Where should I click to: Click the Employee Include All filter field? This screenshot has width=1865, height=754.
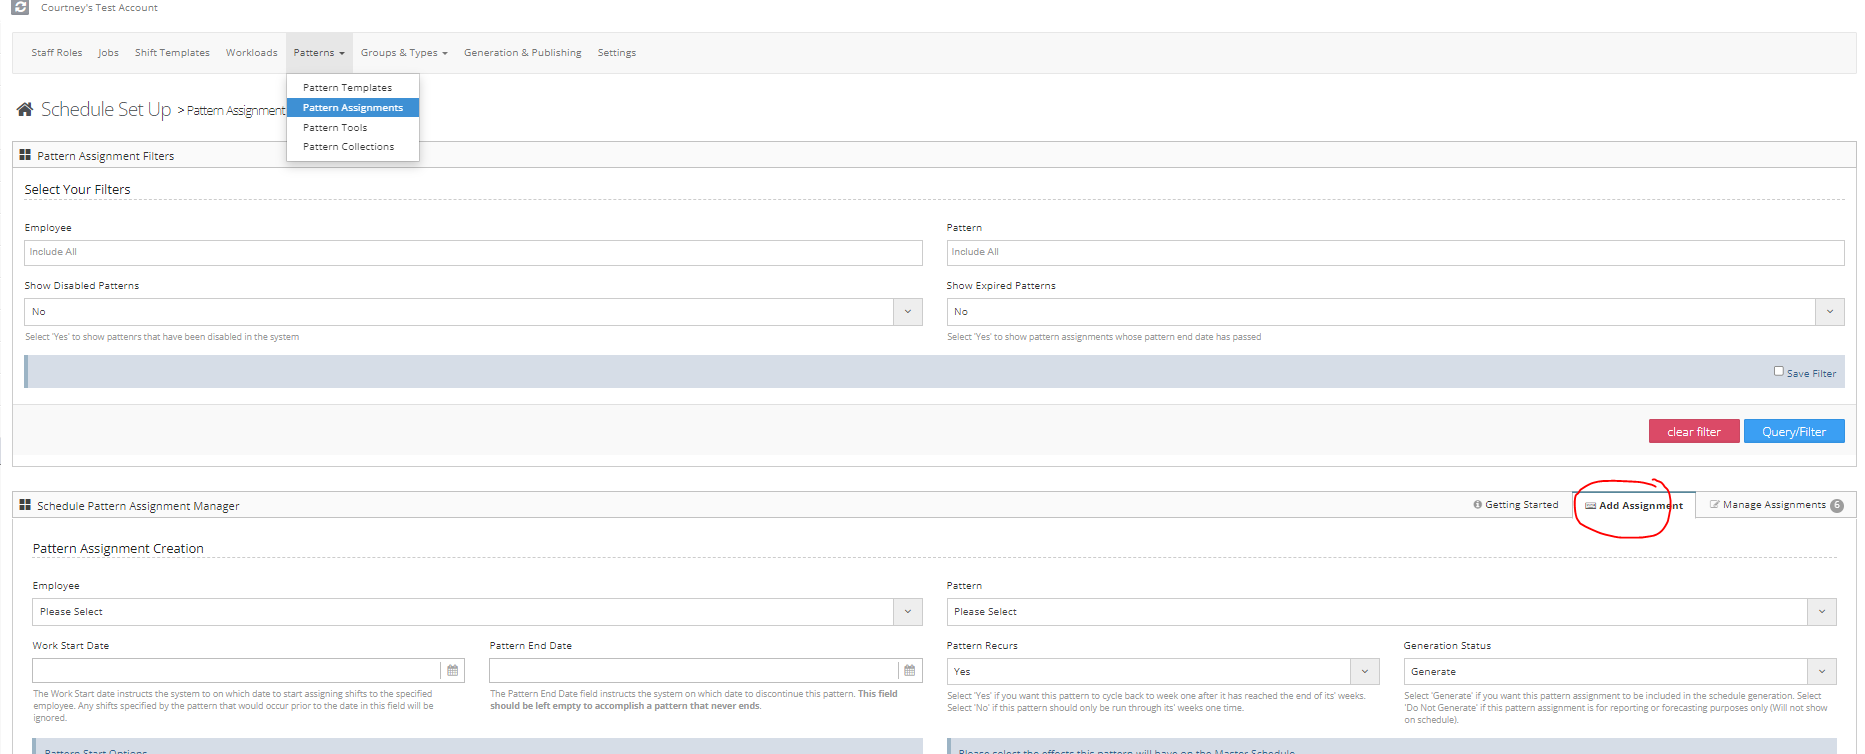coord(473,253)
